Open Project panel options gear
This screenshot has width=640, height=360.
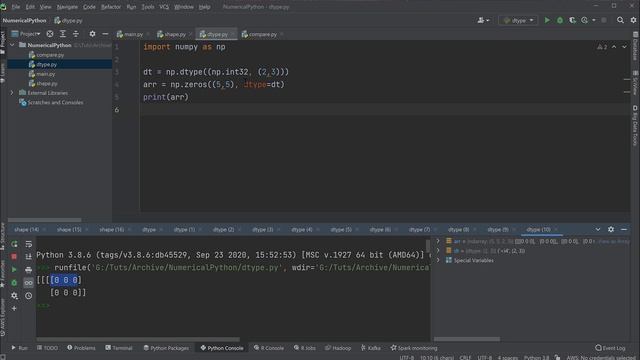[93, 34]
